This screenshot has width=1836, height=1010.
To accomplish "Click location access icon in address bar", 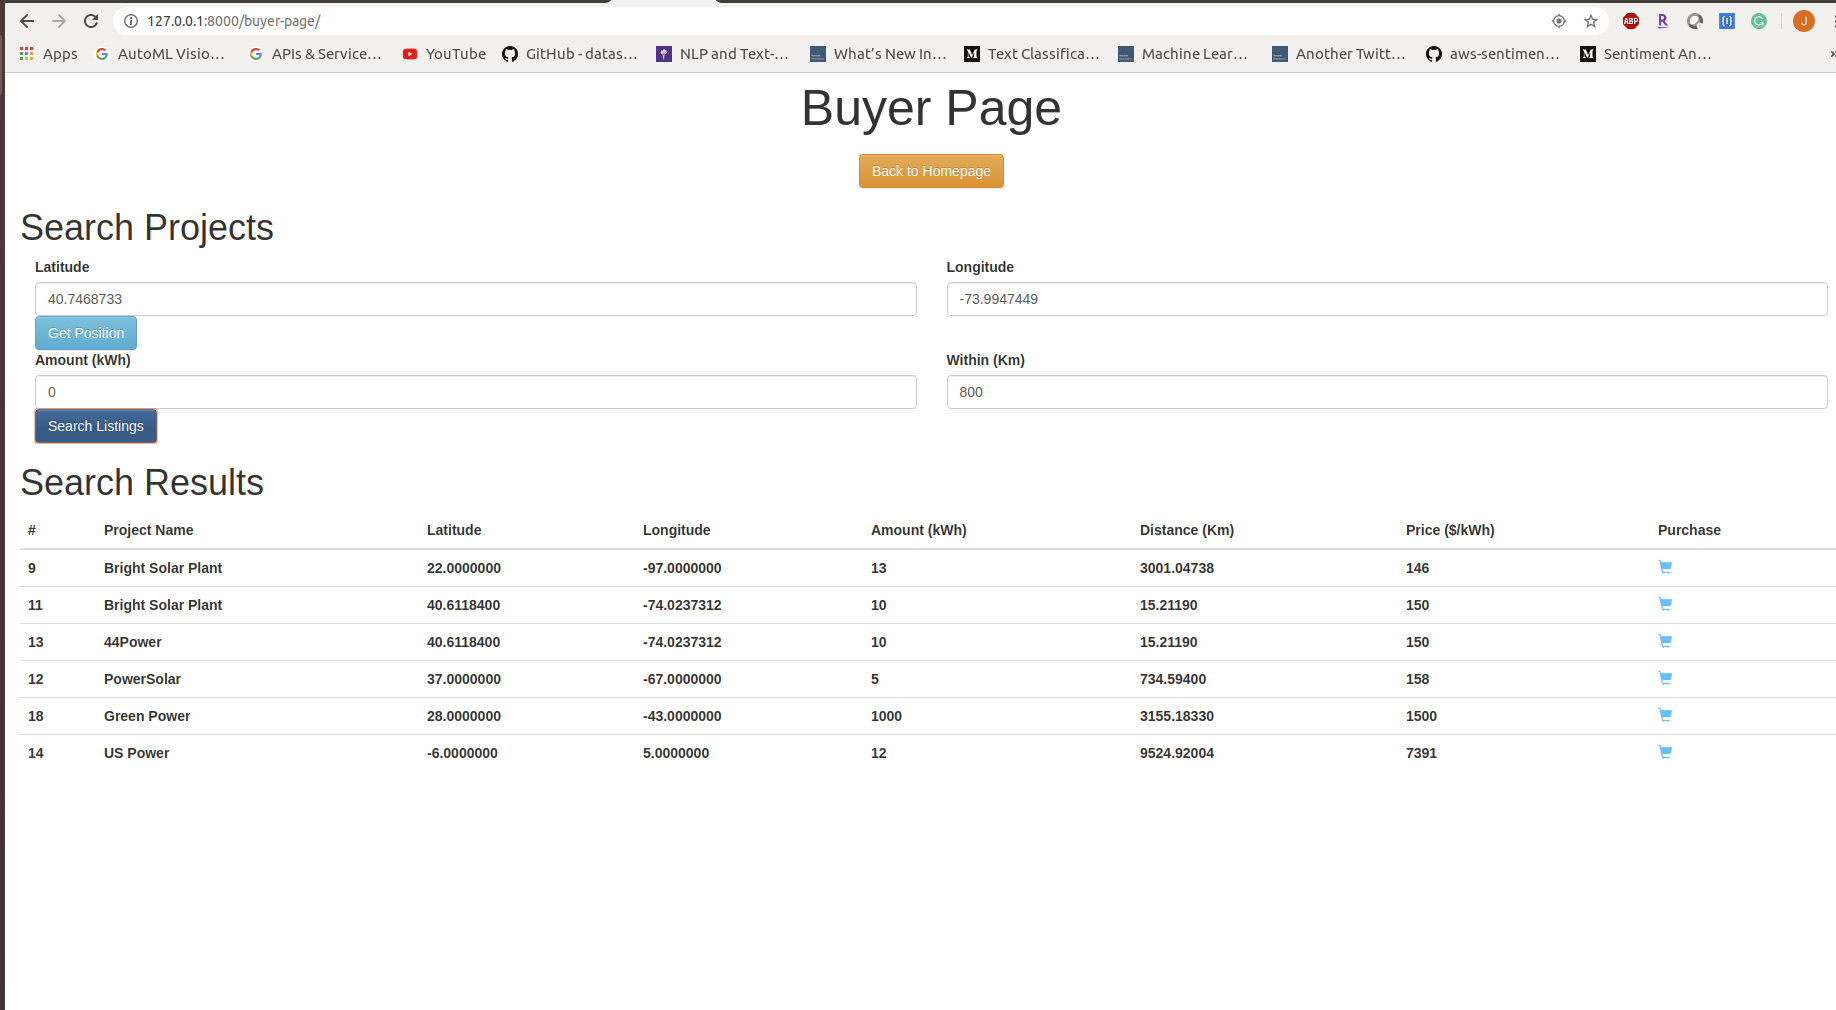I will click(1559, 21).
